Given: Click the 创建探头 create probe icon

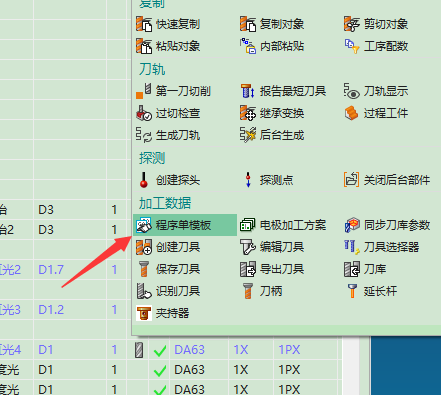Looking at the screenshot, I should coord(144,180).
